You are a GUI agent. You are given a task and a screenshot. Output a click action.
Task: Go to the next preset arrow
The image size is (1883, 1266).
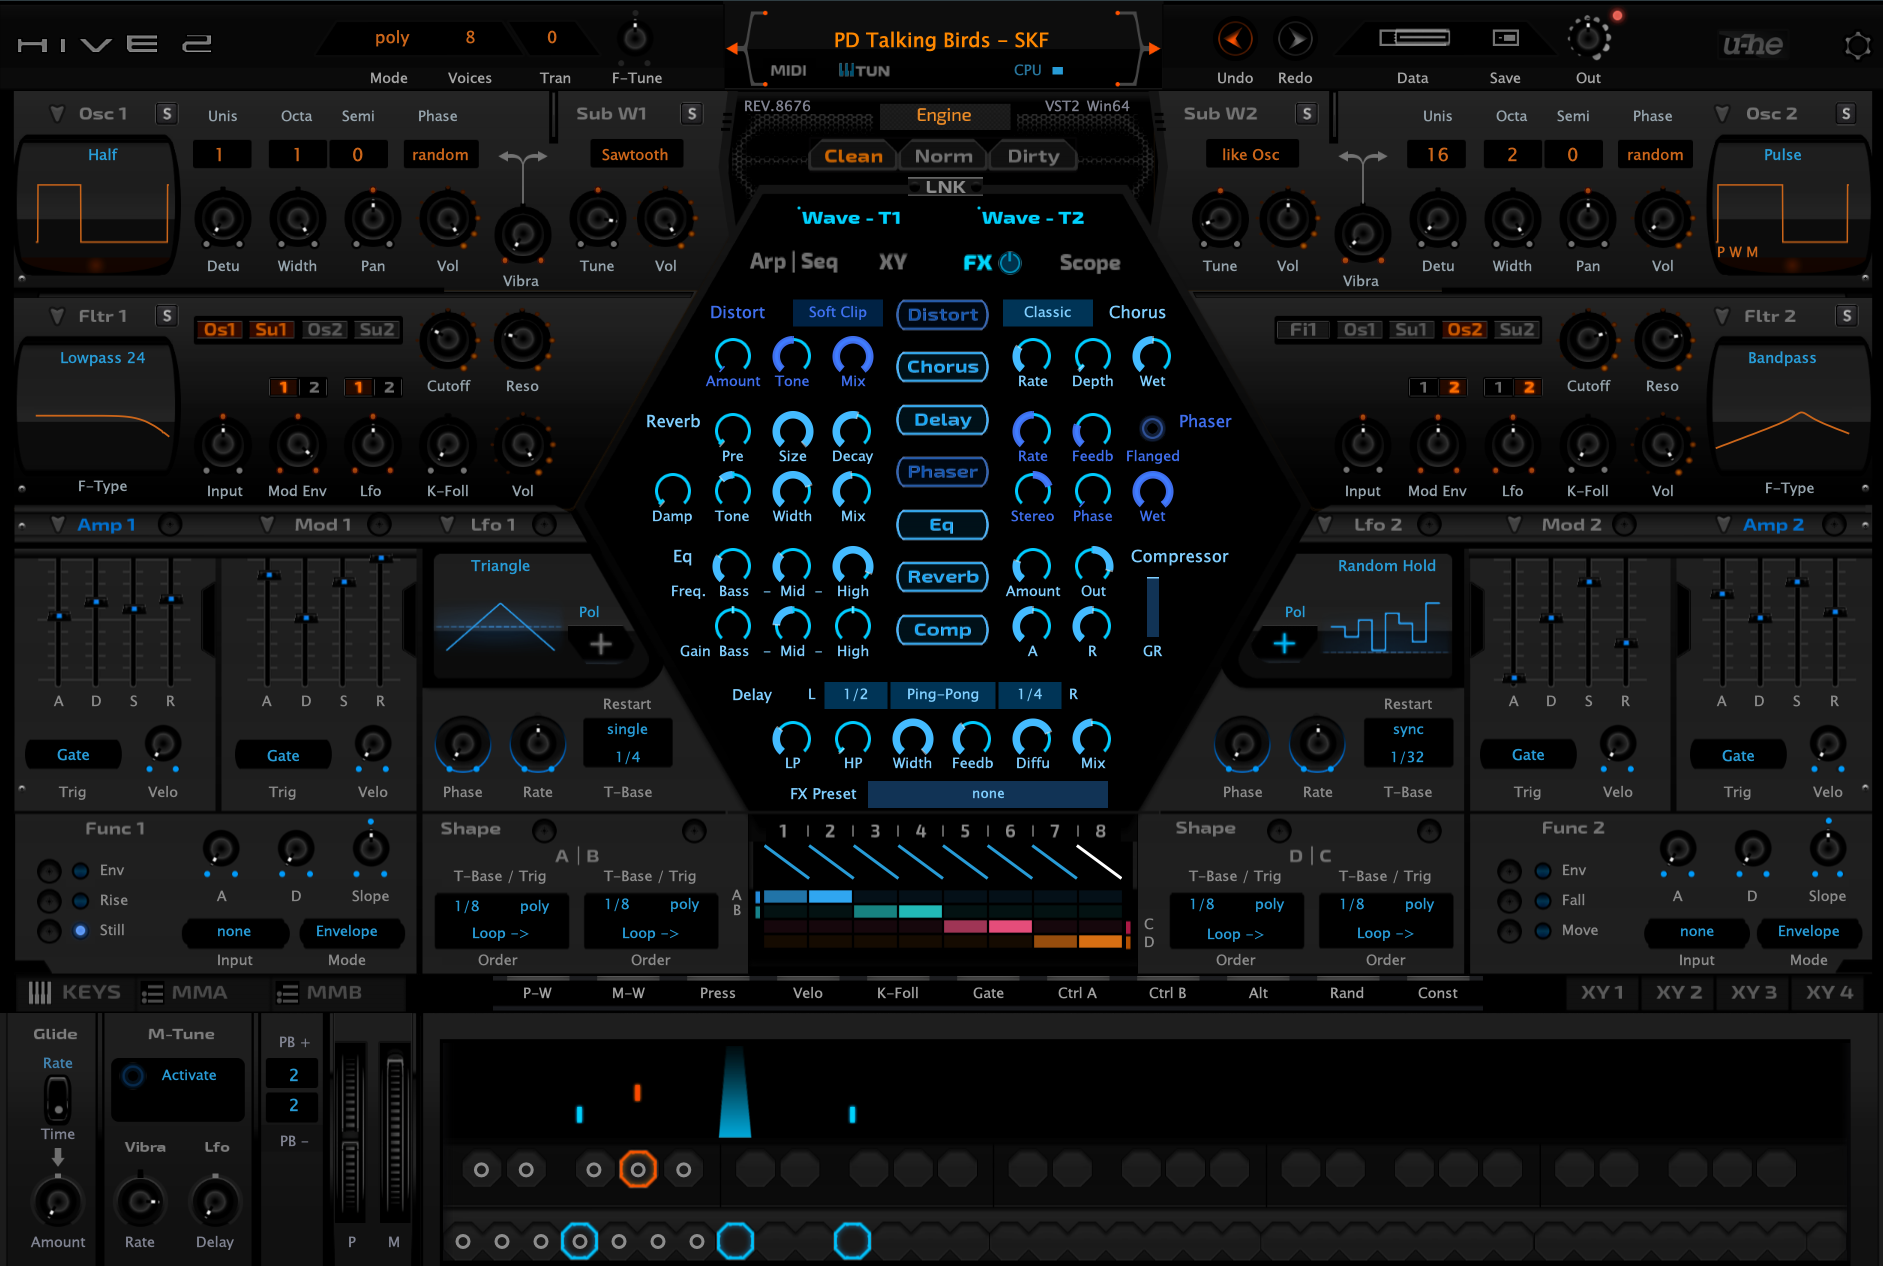click(1153, 48)
